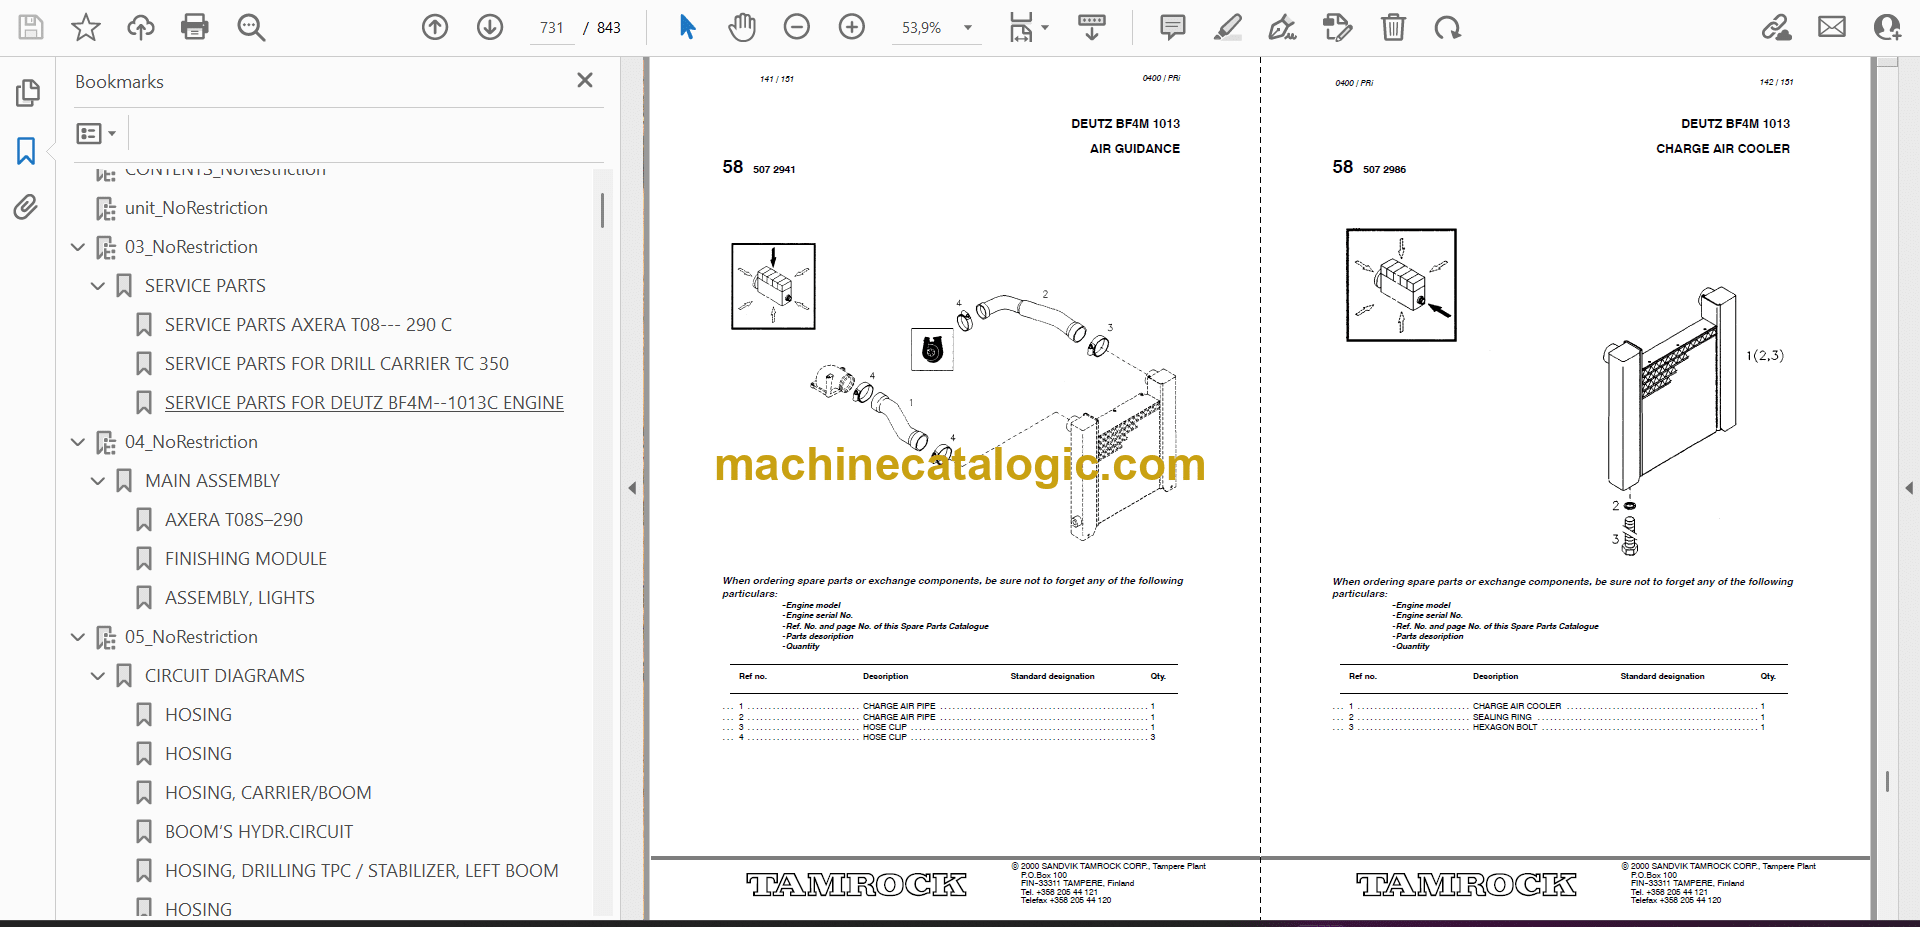Click the SEALING RING parts row text
This screenshot has height=927, width=1920.
coord(1502,717)
